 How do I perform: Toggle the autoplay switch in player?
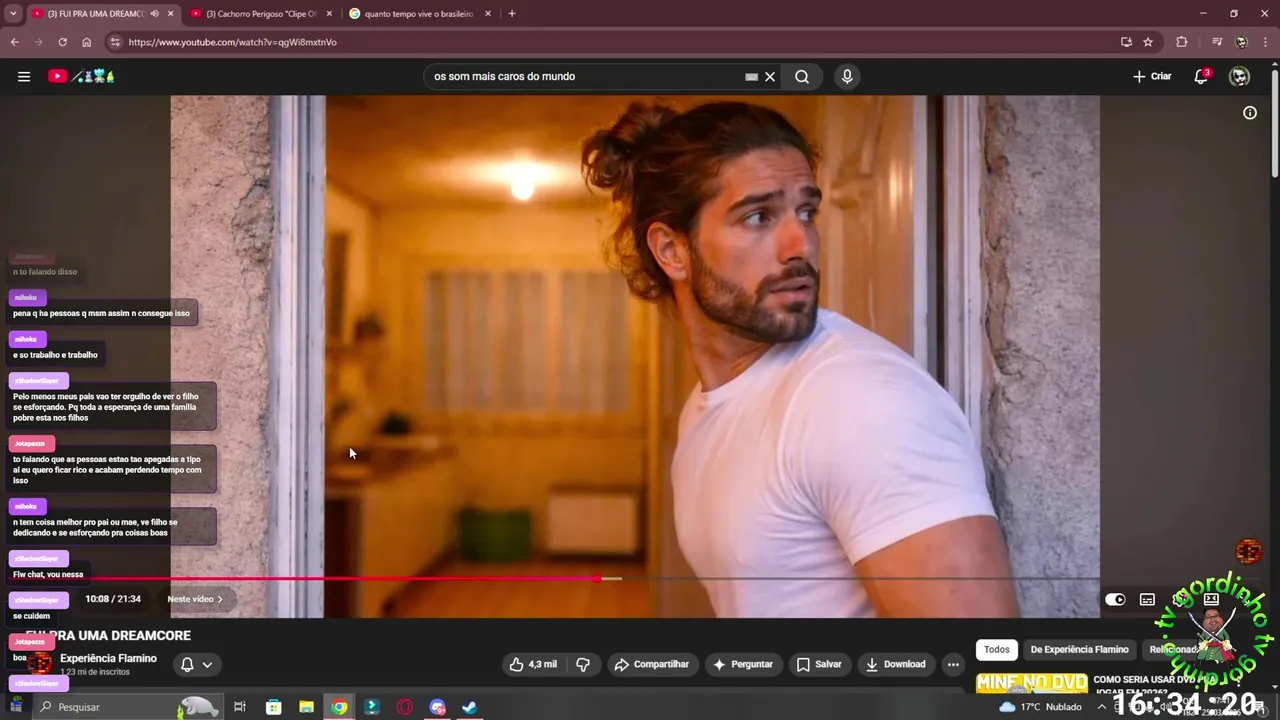coord(1115,599)
